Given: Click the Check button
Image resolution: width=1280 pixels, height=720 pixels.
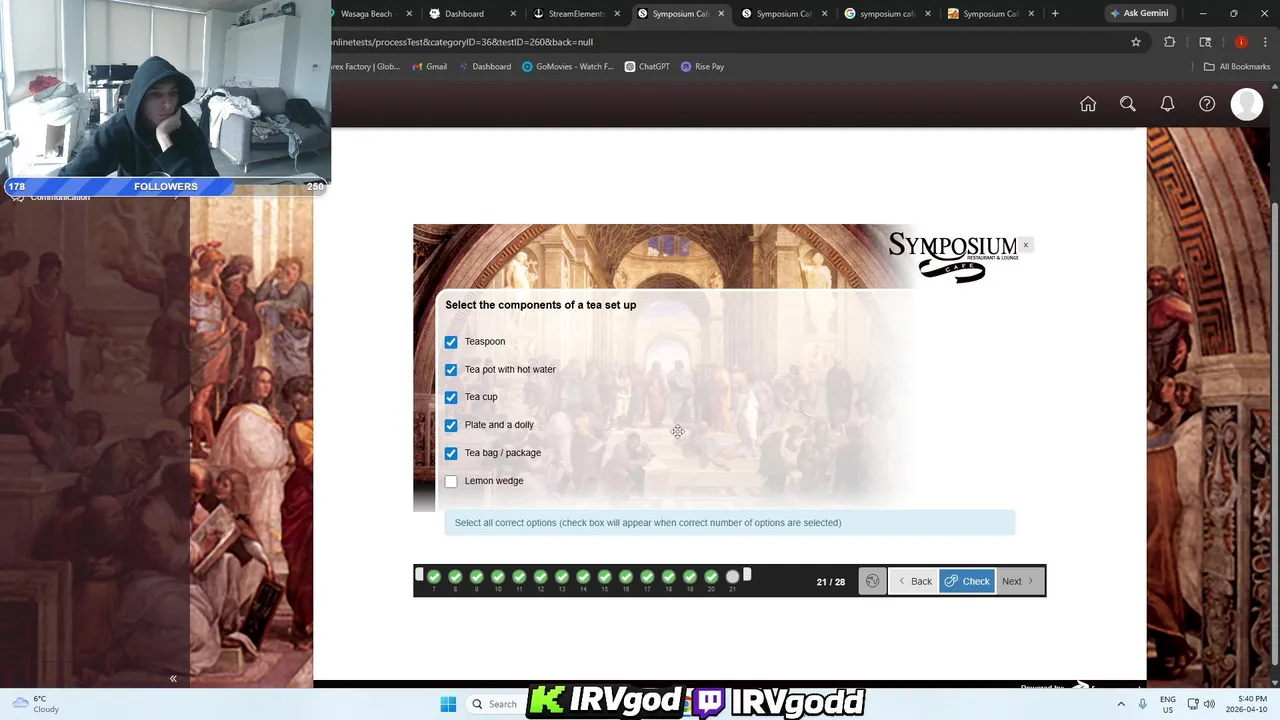Looking at the screenshot, I should coord(967,581).
